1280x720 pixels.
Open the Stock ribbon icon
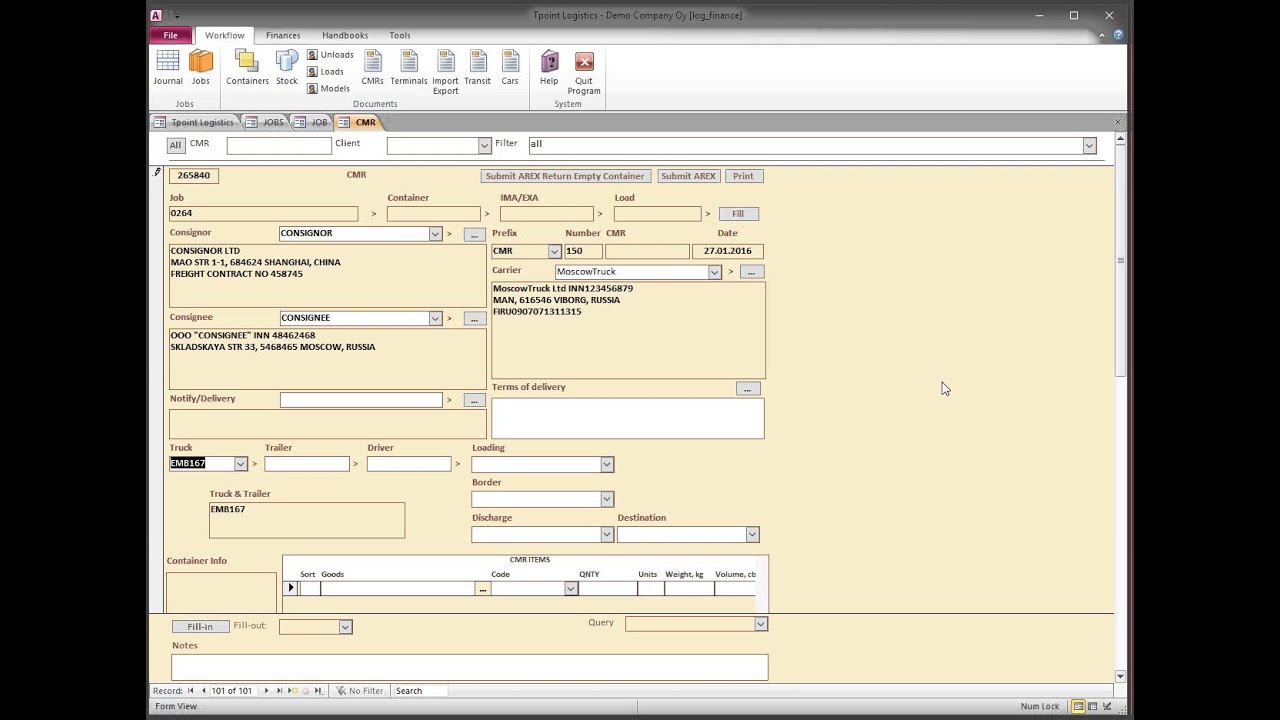coord(287,67)
